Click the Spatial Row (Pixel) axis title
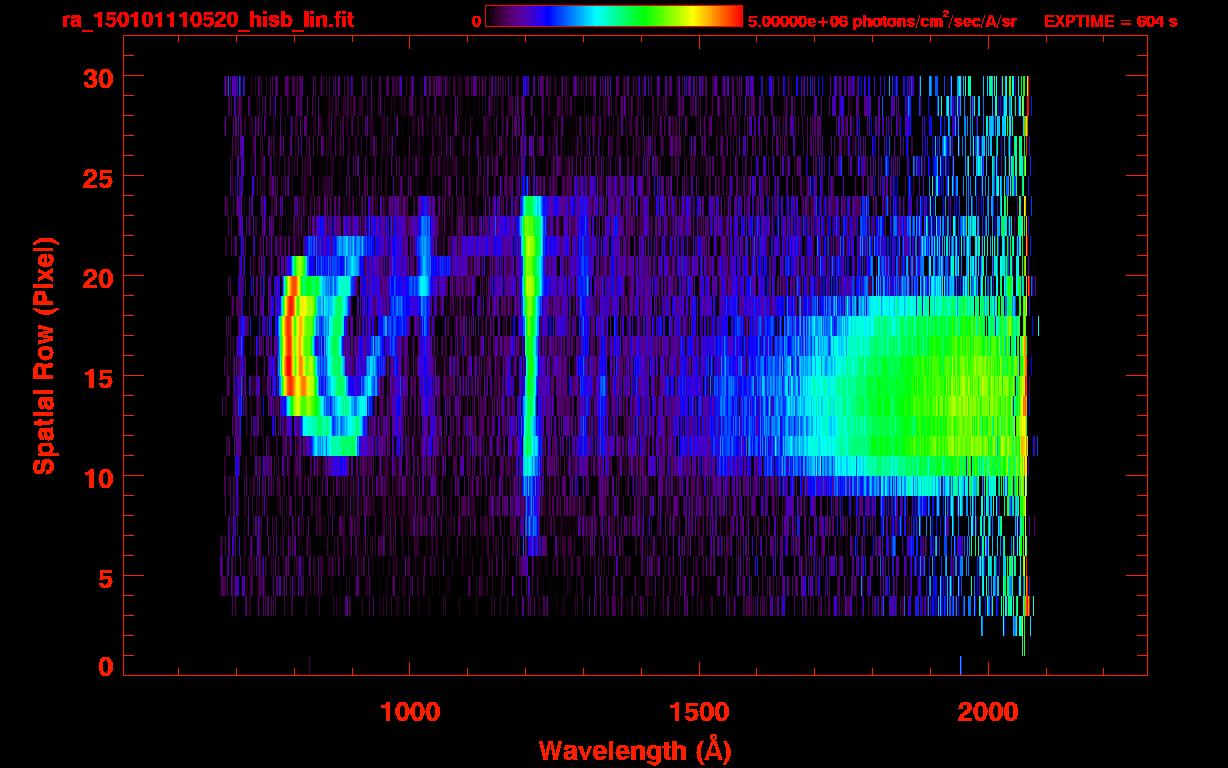Screen dimensions: 1228x768 (x=43, y=356)
